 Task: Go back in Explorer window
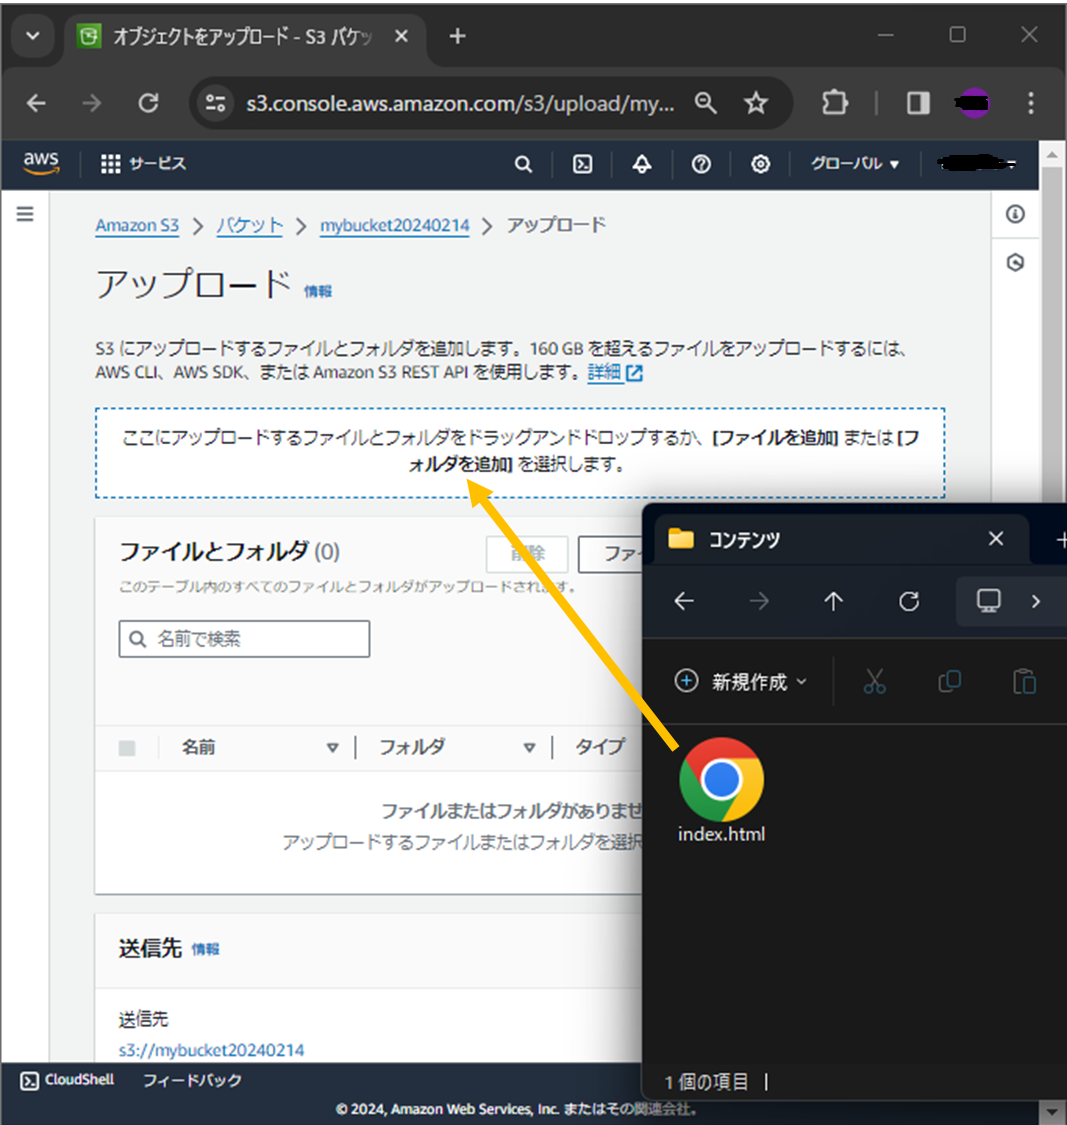(684, 601)
